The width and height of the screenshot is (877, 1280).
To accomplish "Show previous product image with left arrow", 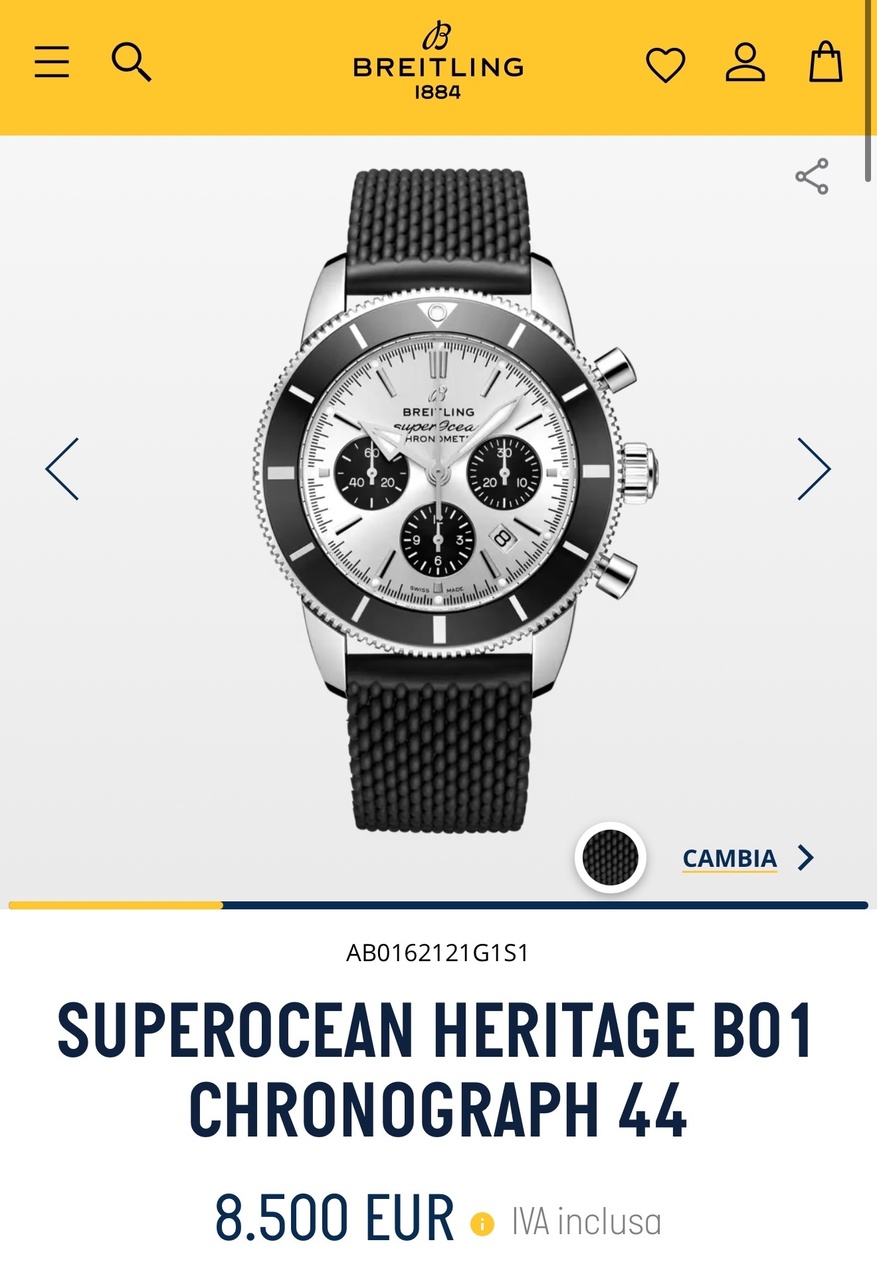I will click(x=62, y=469).
